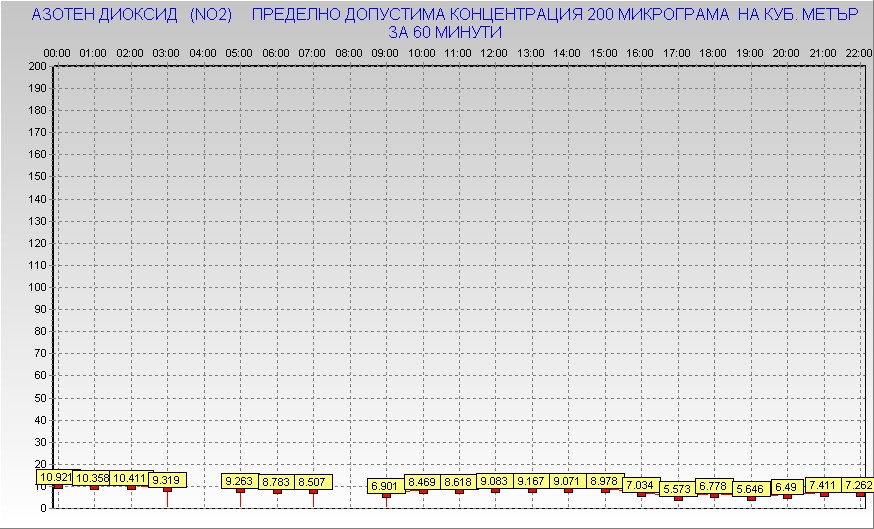874x529 pixels.
Task: Select the 7.034 value label
Action: point(641,485)
